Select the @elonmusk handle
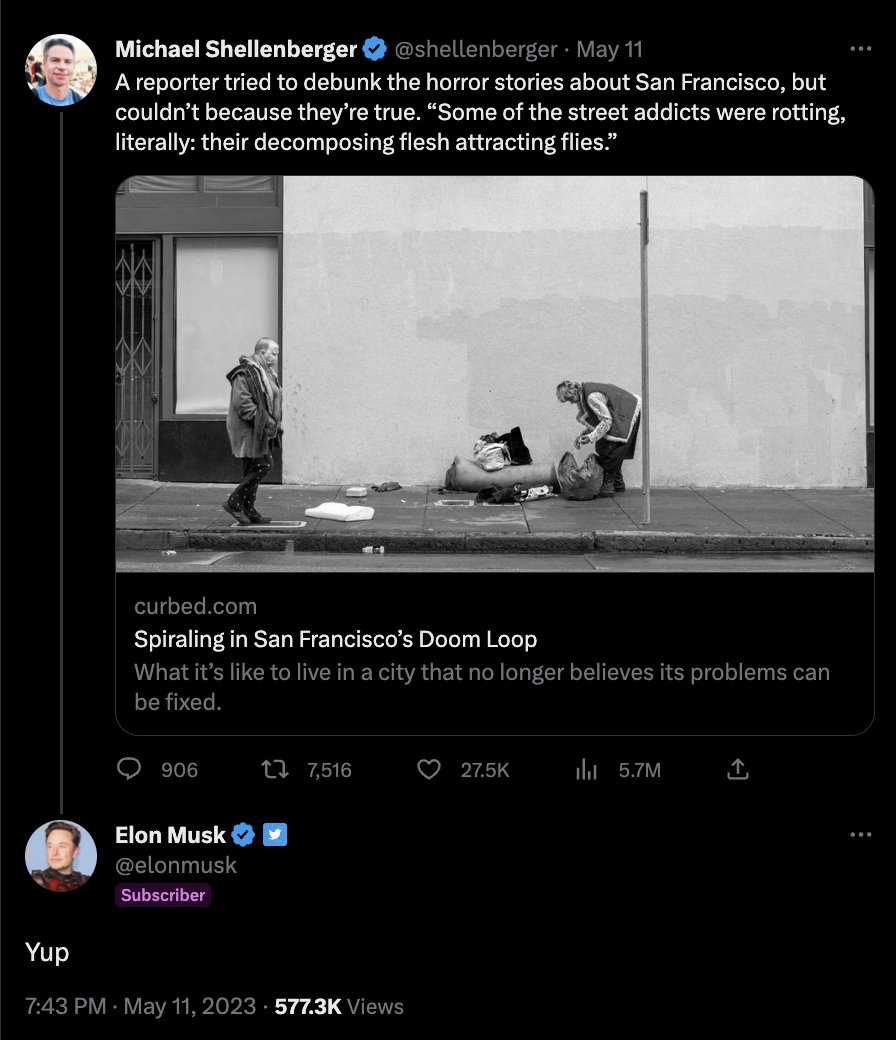The image size is (896, 1040). click(x=176, y=866)
